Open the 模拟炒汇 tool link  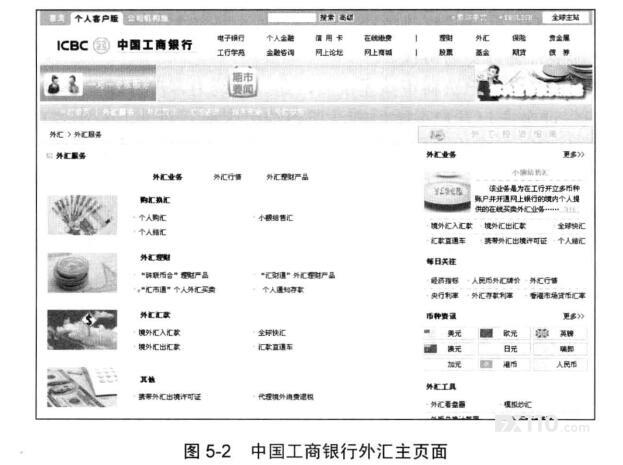coord(517,405)
